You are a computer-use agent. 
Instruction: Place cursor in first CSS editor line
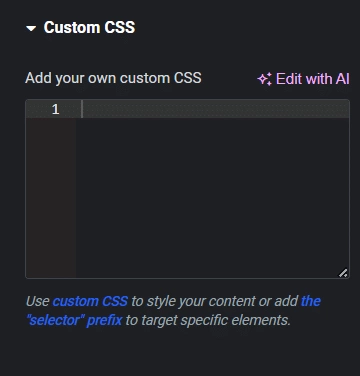[x=215, y=109]
